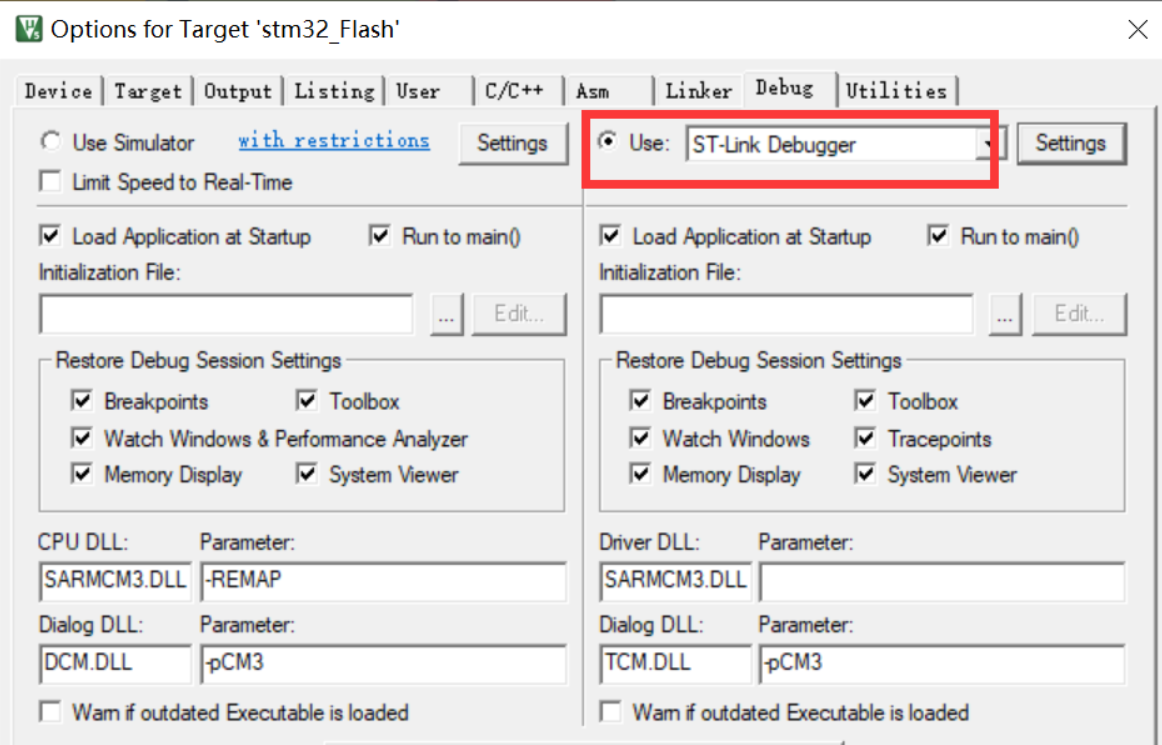Expand the ST-Link Debugger dropdown

(989, 144)
